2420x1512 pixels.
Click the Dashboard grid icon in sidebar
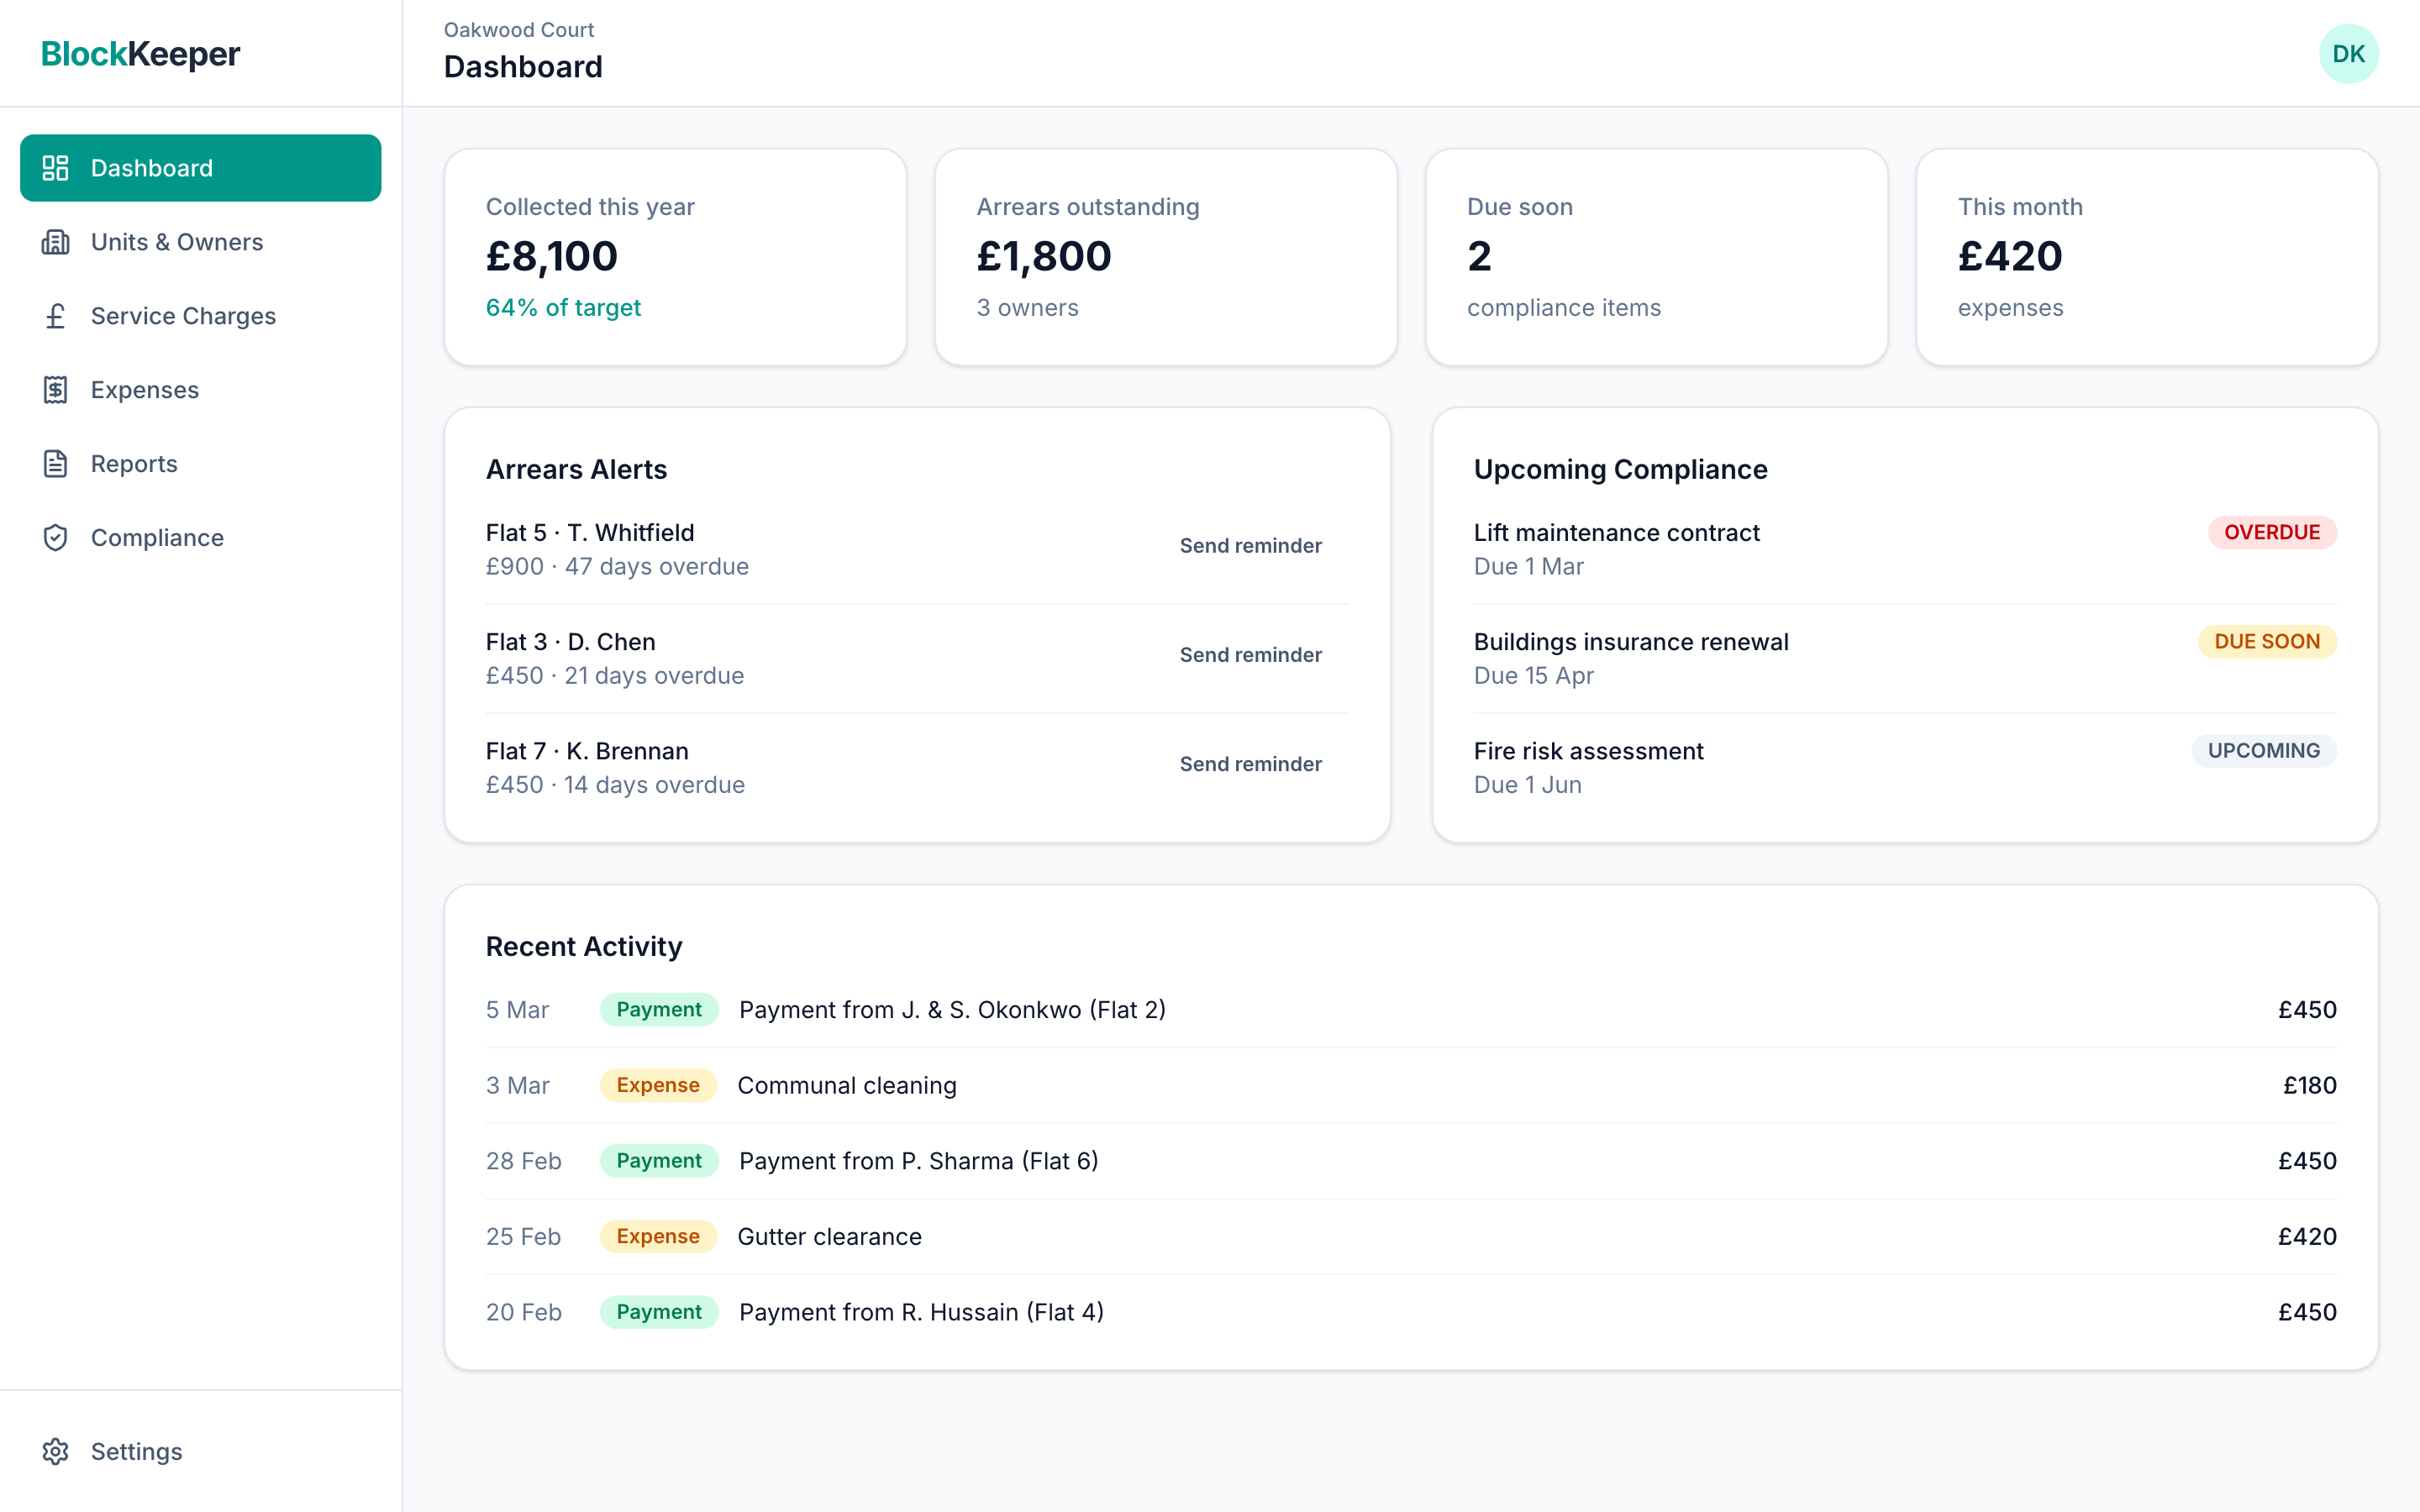point(56,168)
